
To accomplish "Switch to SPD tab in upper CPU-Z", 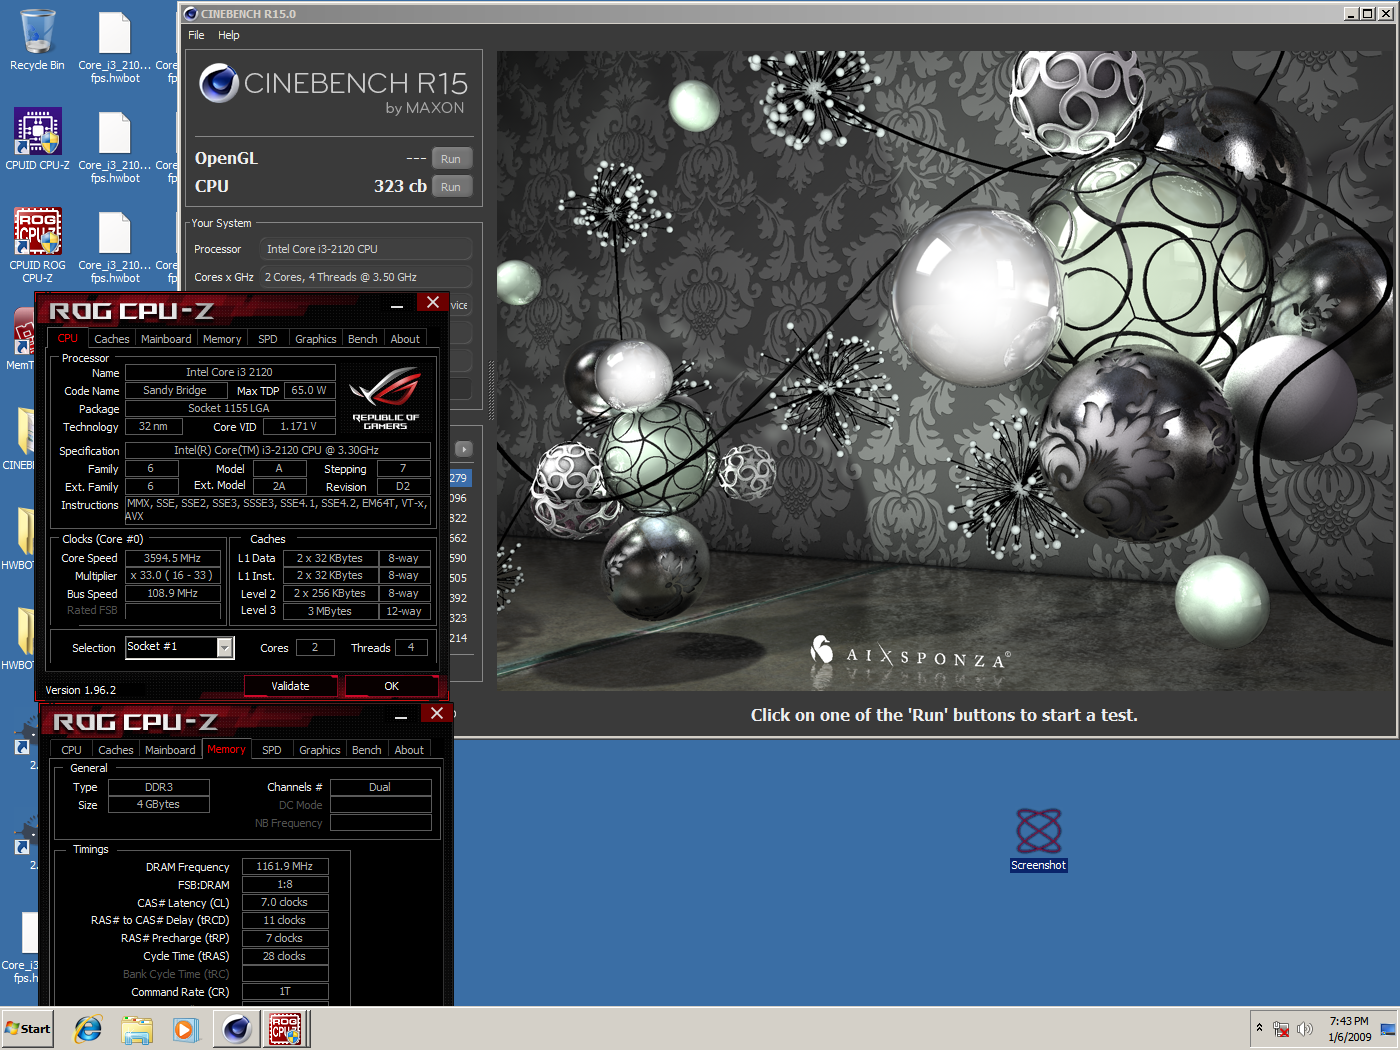I will pyautogui.click(x=268, y=339).
